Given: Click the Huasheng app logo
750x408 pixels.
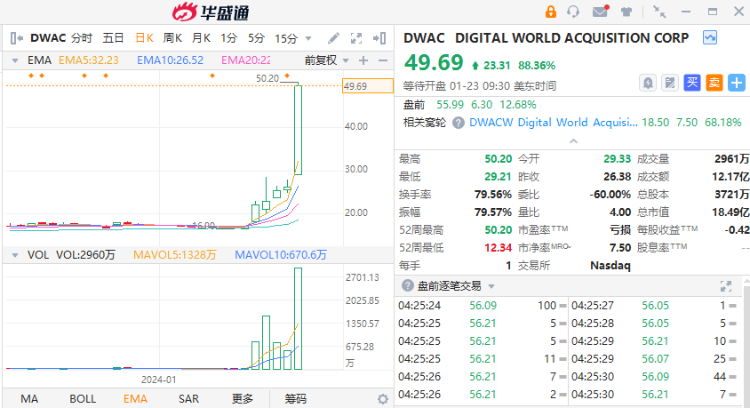Looking at the screenshot, I should 211,12.
